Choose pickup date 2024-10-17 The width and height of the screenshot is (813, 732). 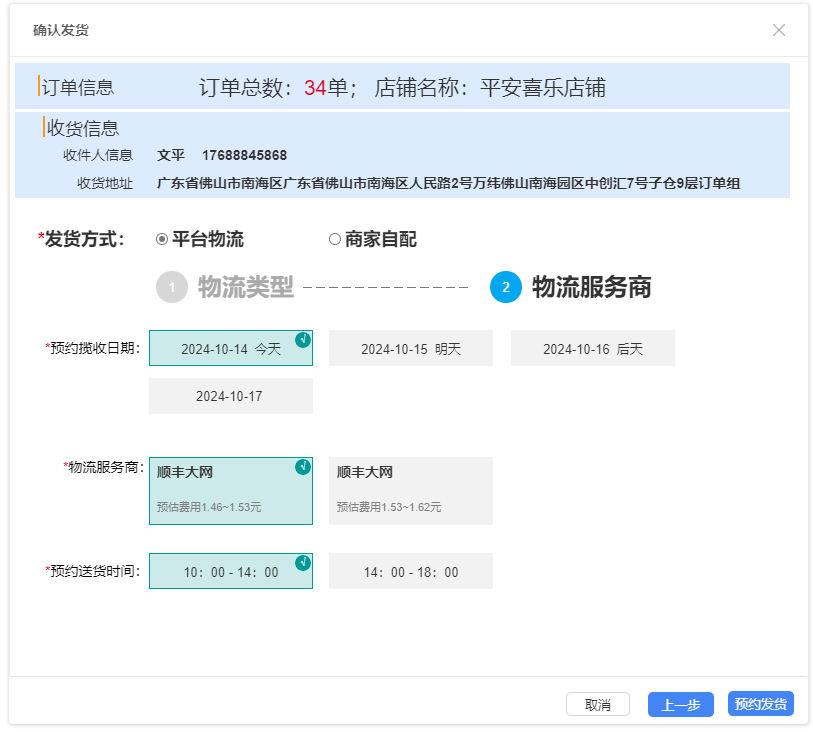231,396
